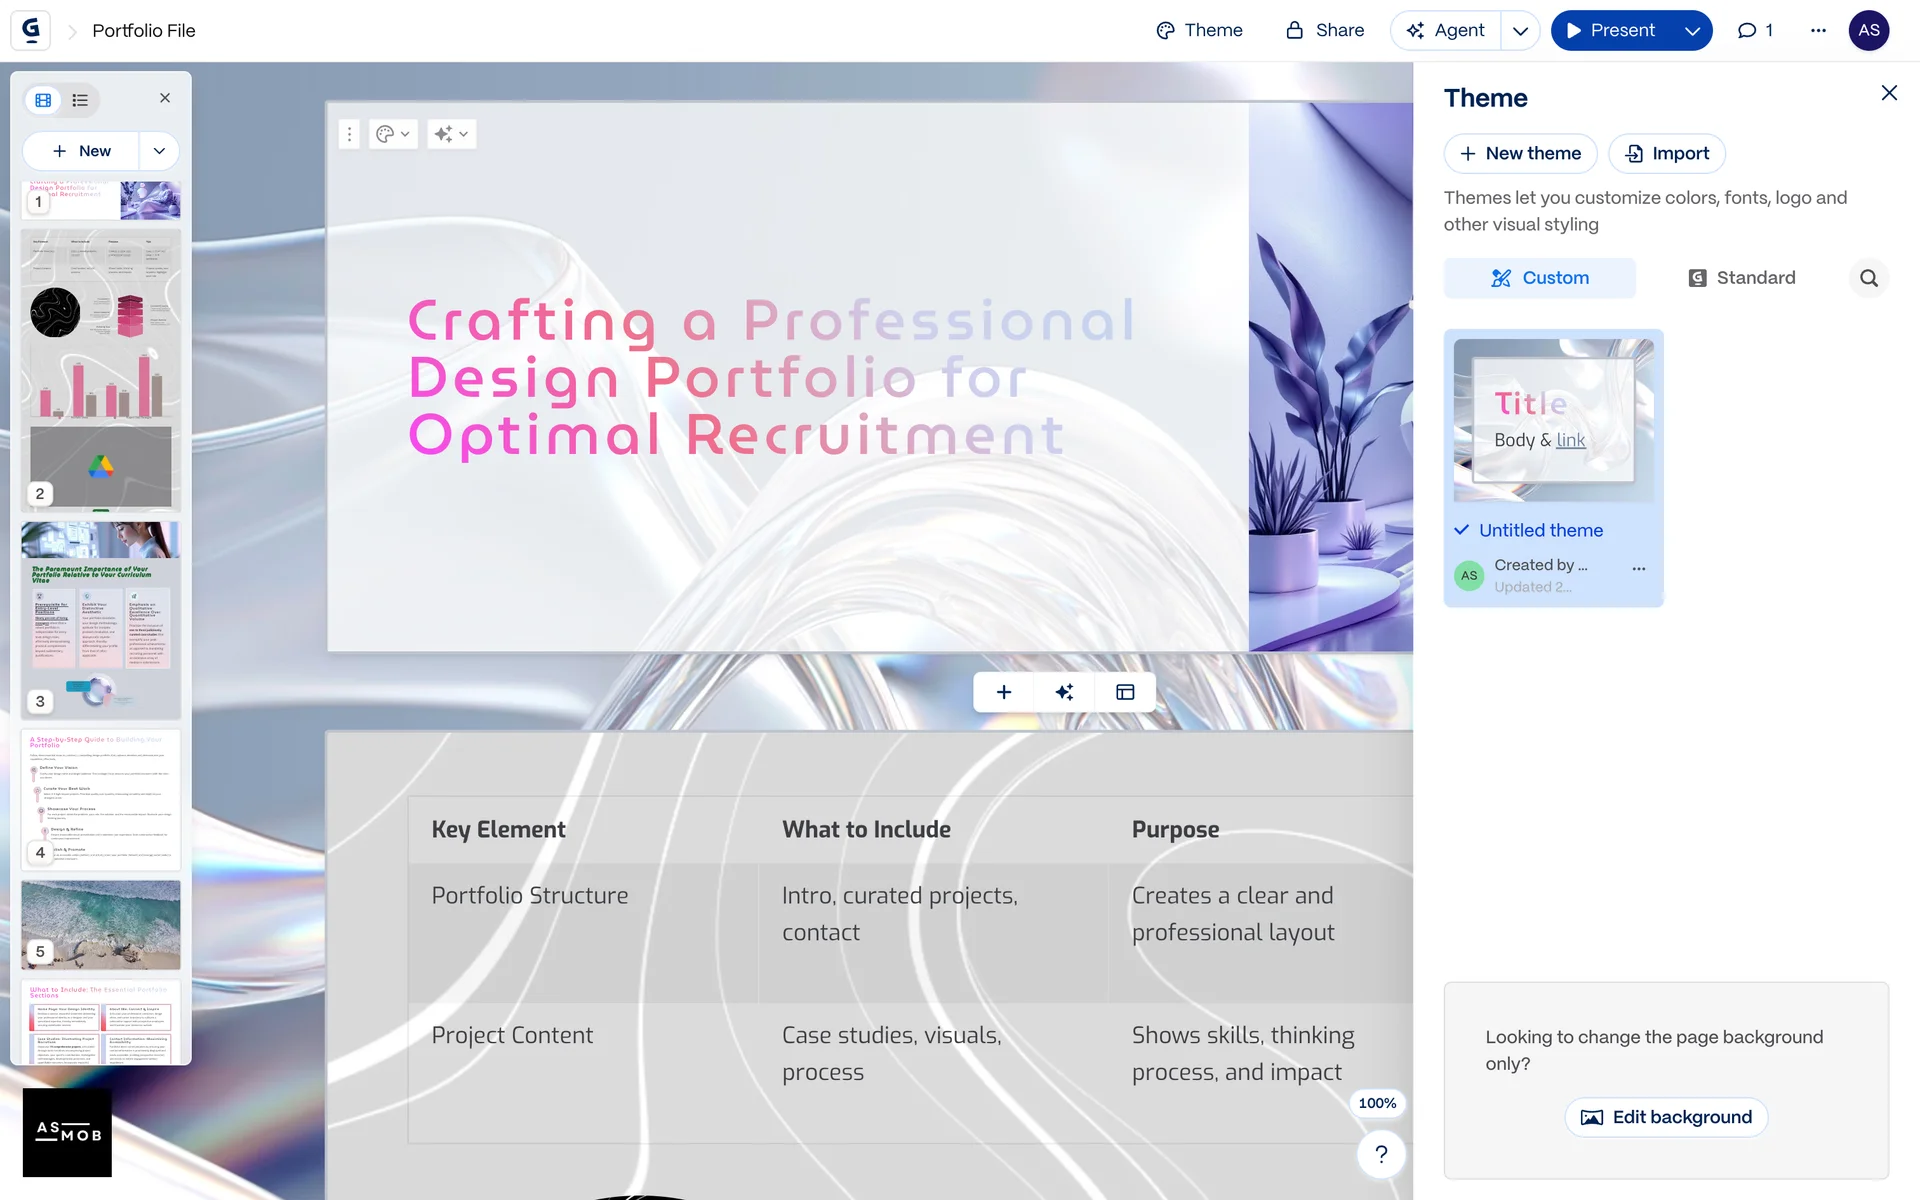The image size is (1920, 1200).
Task: Select slide 5 beach thumbnail
Action: click(101, 924)
